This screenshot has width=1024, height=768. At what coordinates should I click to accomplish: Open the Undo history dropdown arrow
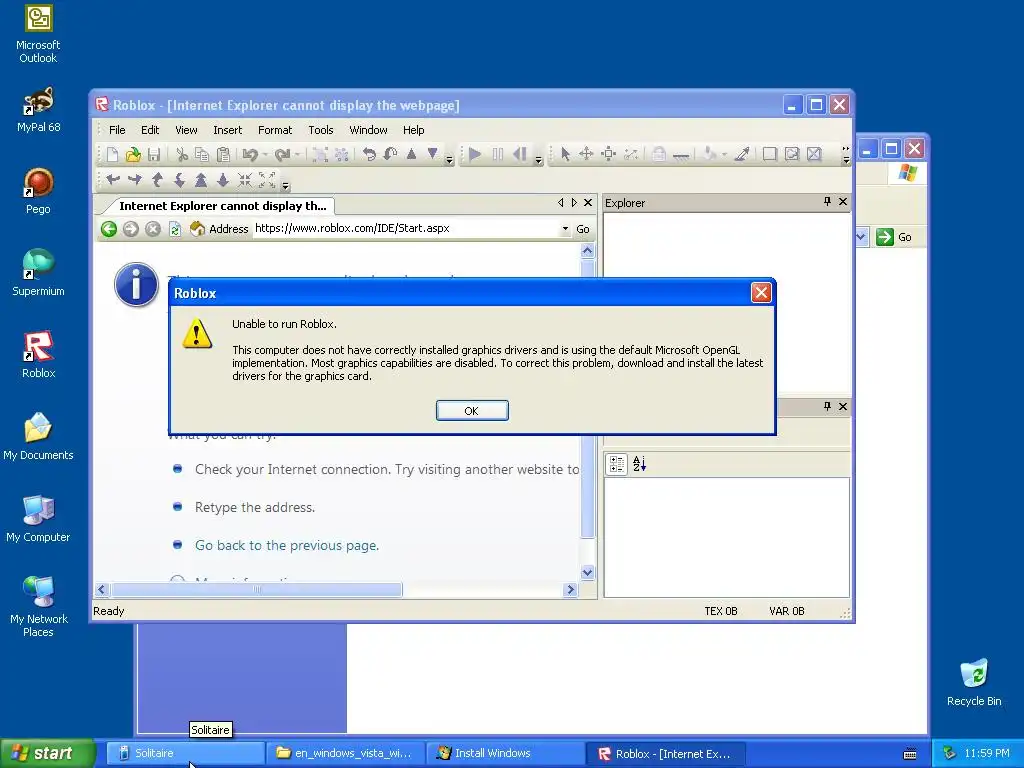(x=265, y=155)
